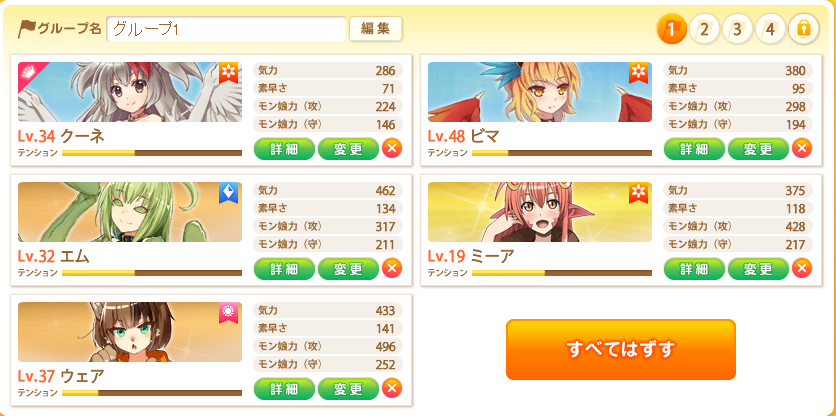Click すべてはずす to remove all members

point(621,349)
